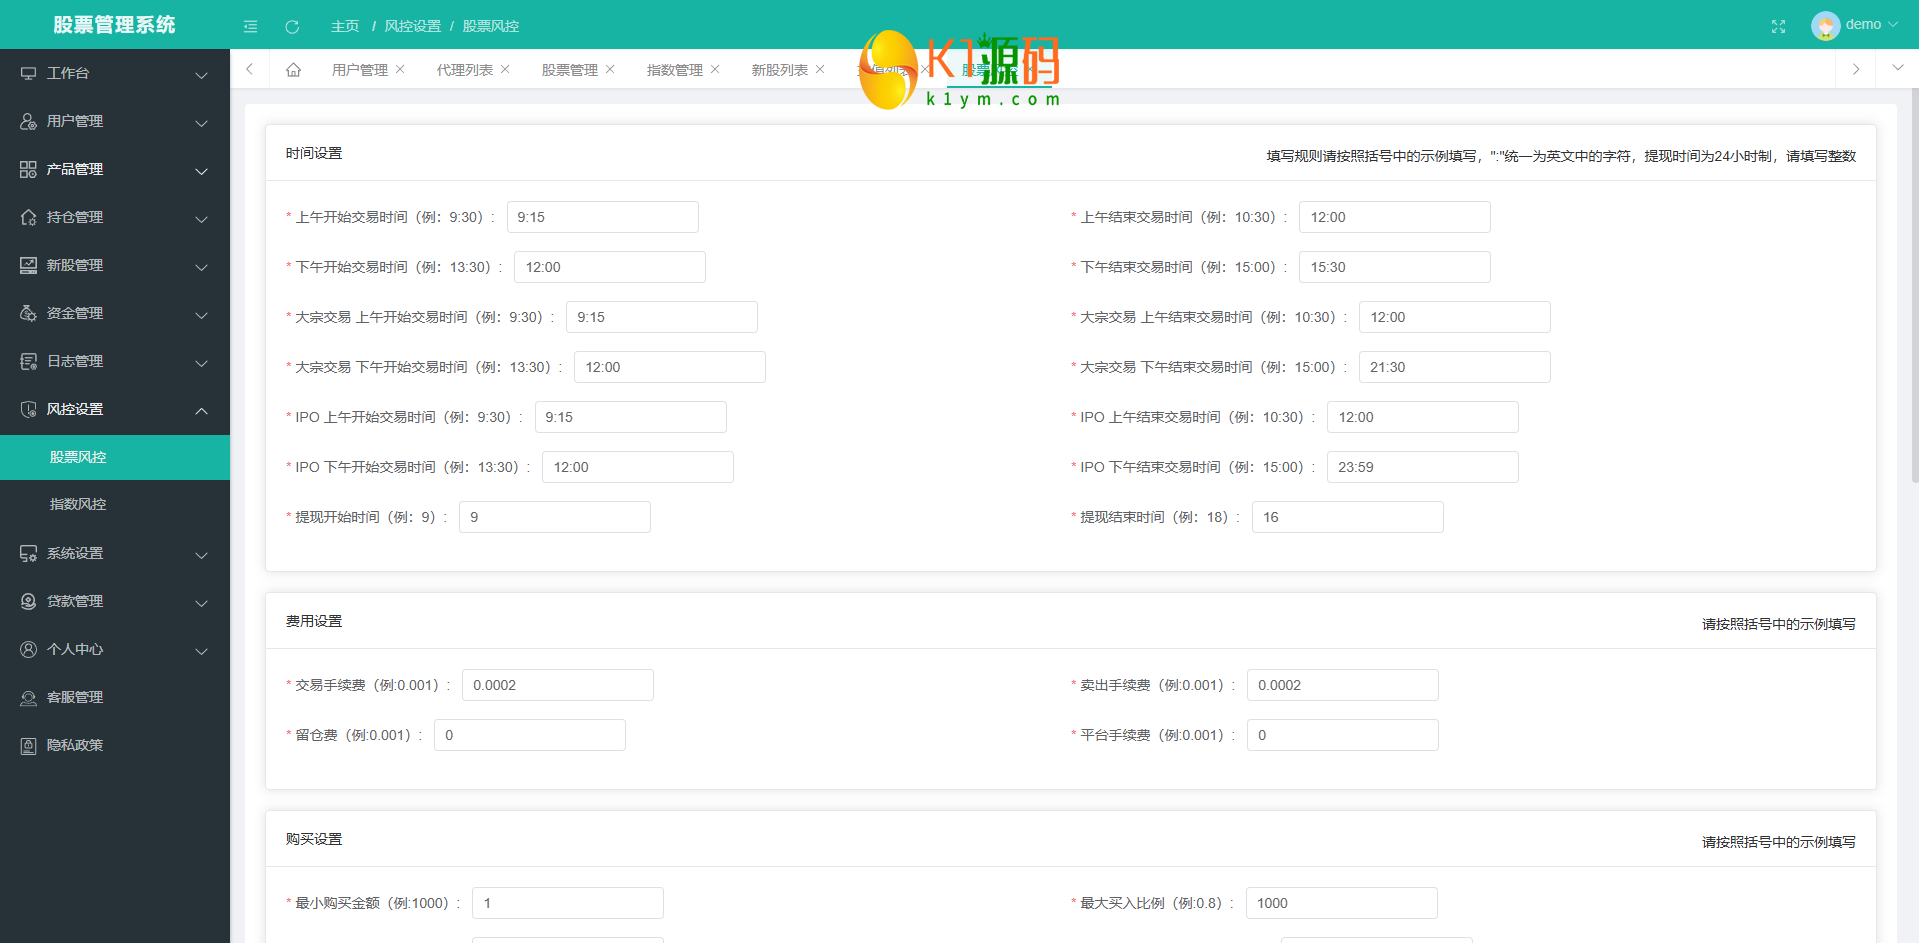Open 隐私政策 in the sidebar
The height and width of the screenshot is (943, 1919).
75,745
